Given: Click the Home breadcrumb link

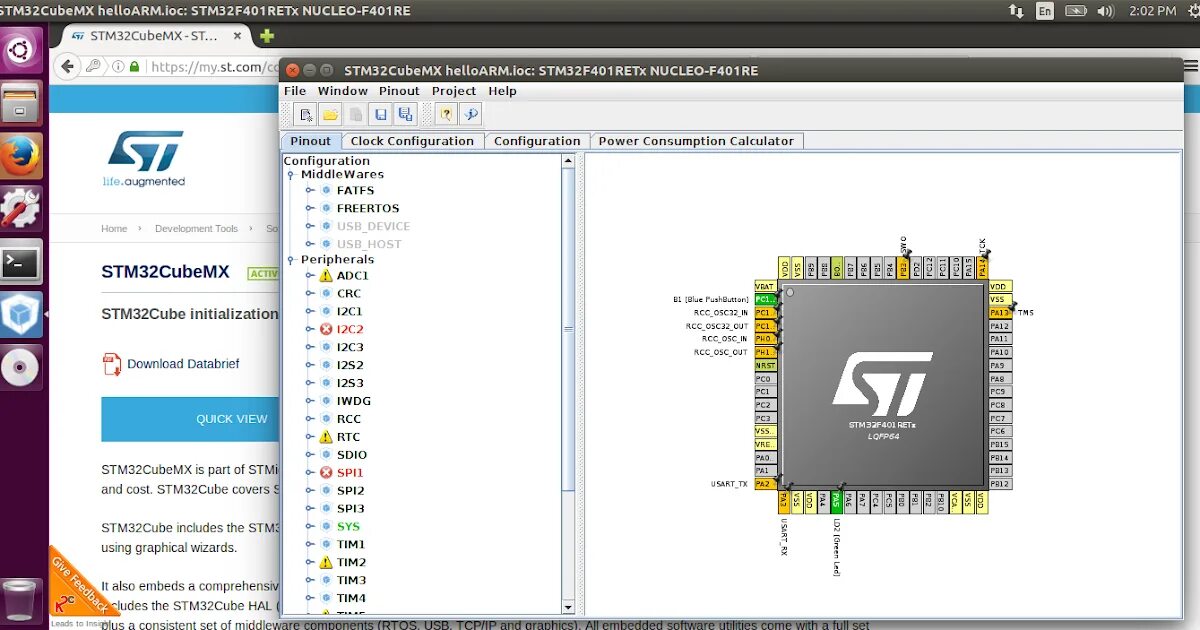Looking at the screenshot, I should pyautogui.click(x=114, y=228).
